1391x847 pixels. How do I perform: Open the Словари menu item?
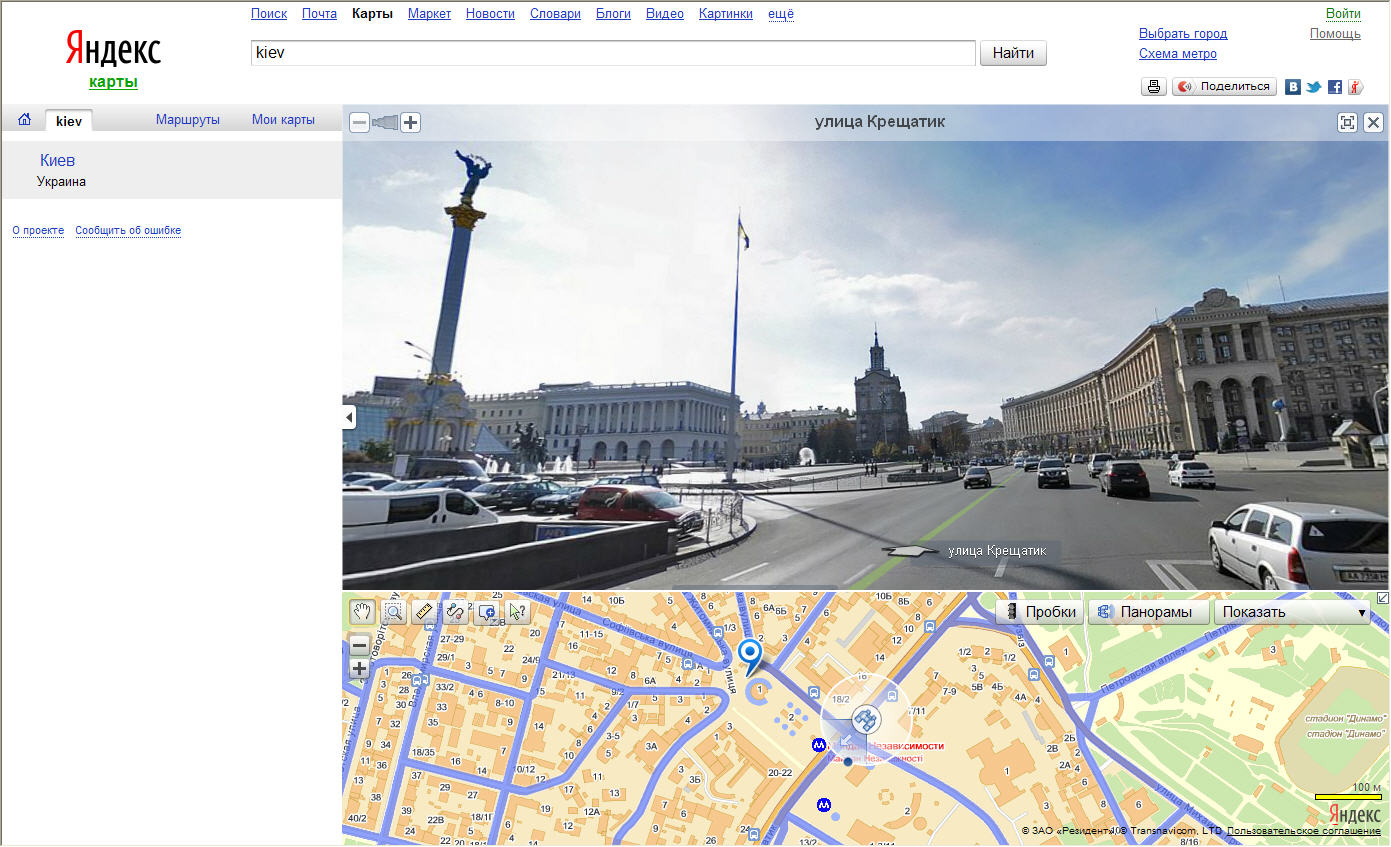pyautogui.click(x=555, y=13)
